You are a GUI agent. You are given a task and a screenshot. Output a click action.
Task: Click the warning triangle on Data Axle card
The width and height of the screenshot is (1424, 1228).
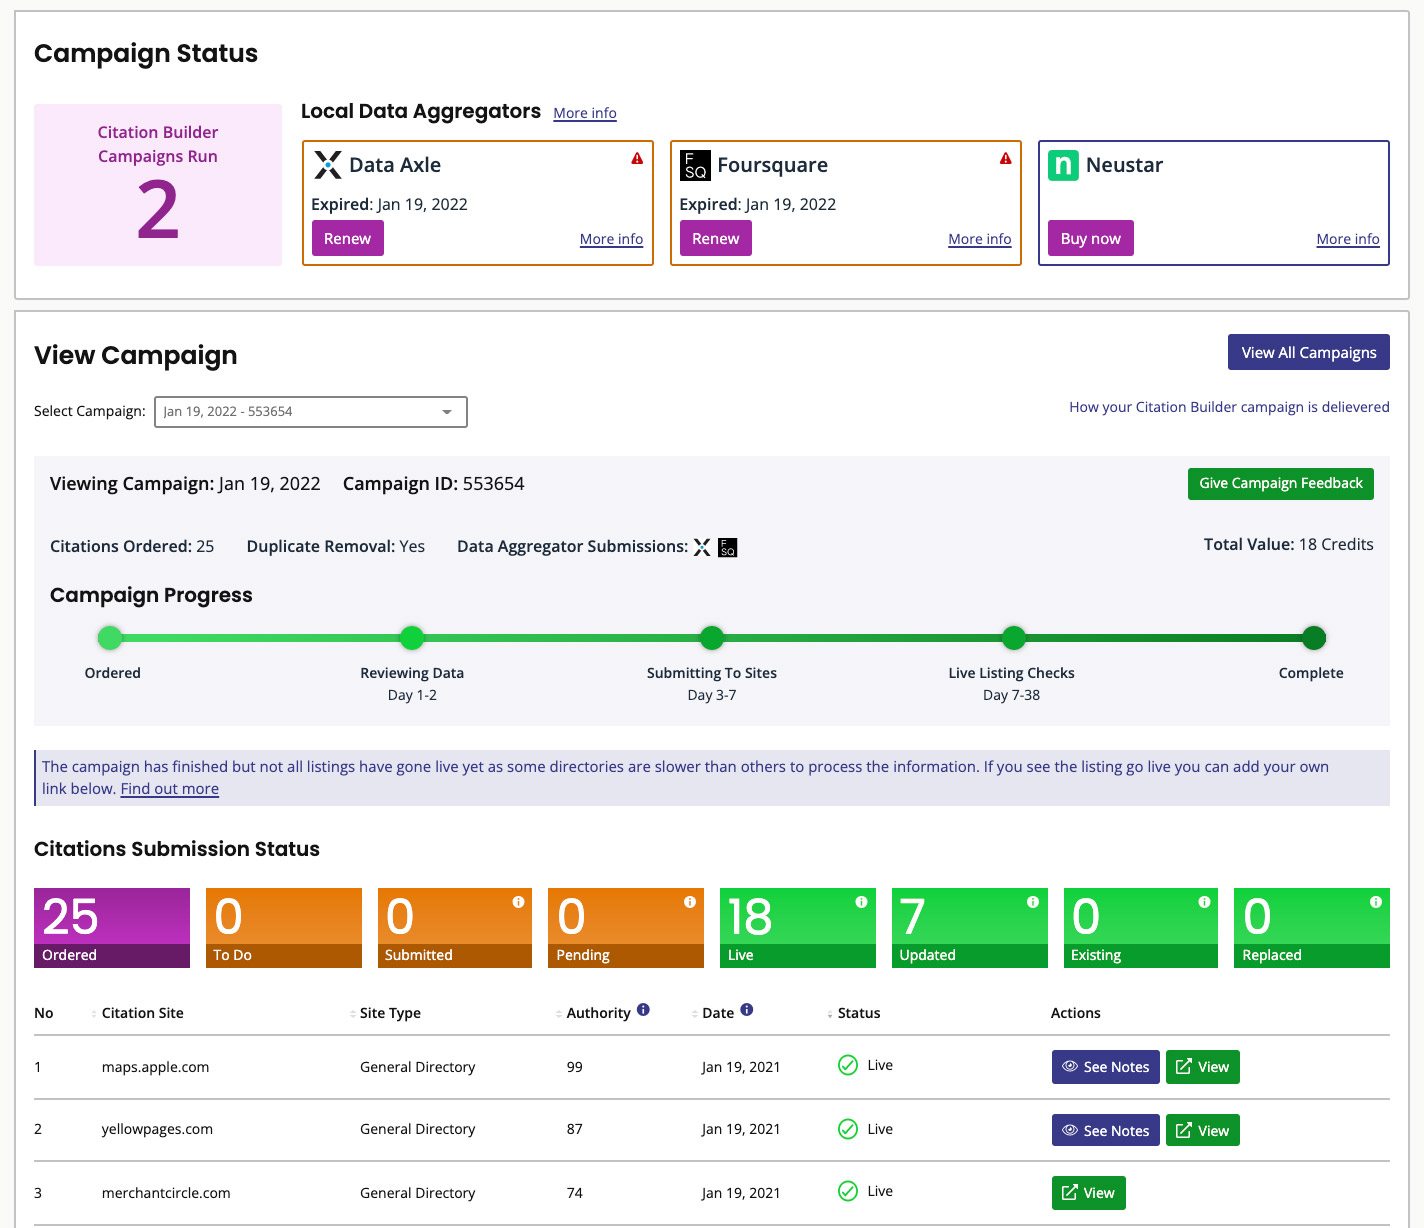[x=637, y=158]
